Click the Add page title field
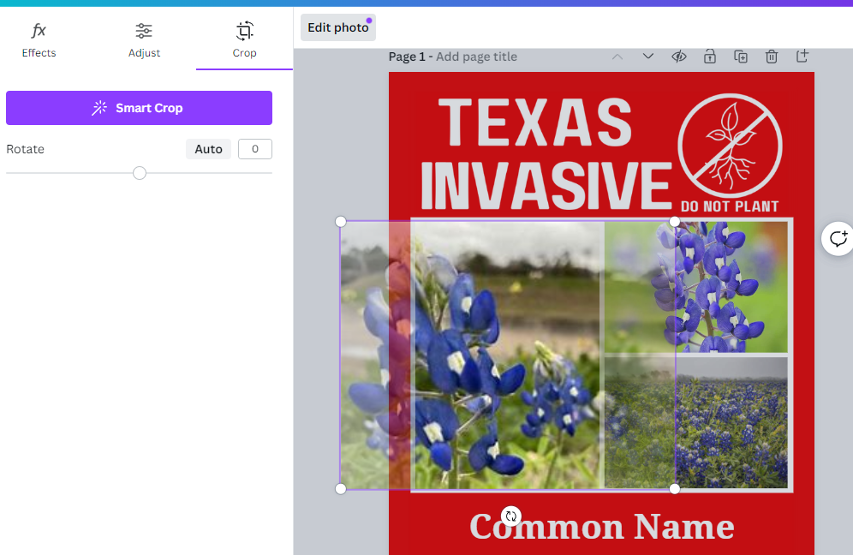The width and height of the screenshot is (854, 556). [476, 57]
